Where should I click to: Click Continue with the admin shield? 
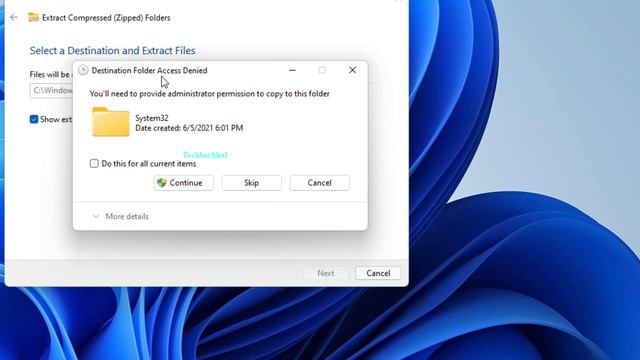click(184, 183)
